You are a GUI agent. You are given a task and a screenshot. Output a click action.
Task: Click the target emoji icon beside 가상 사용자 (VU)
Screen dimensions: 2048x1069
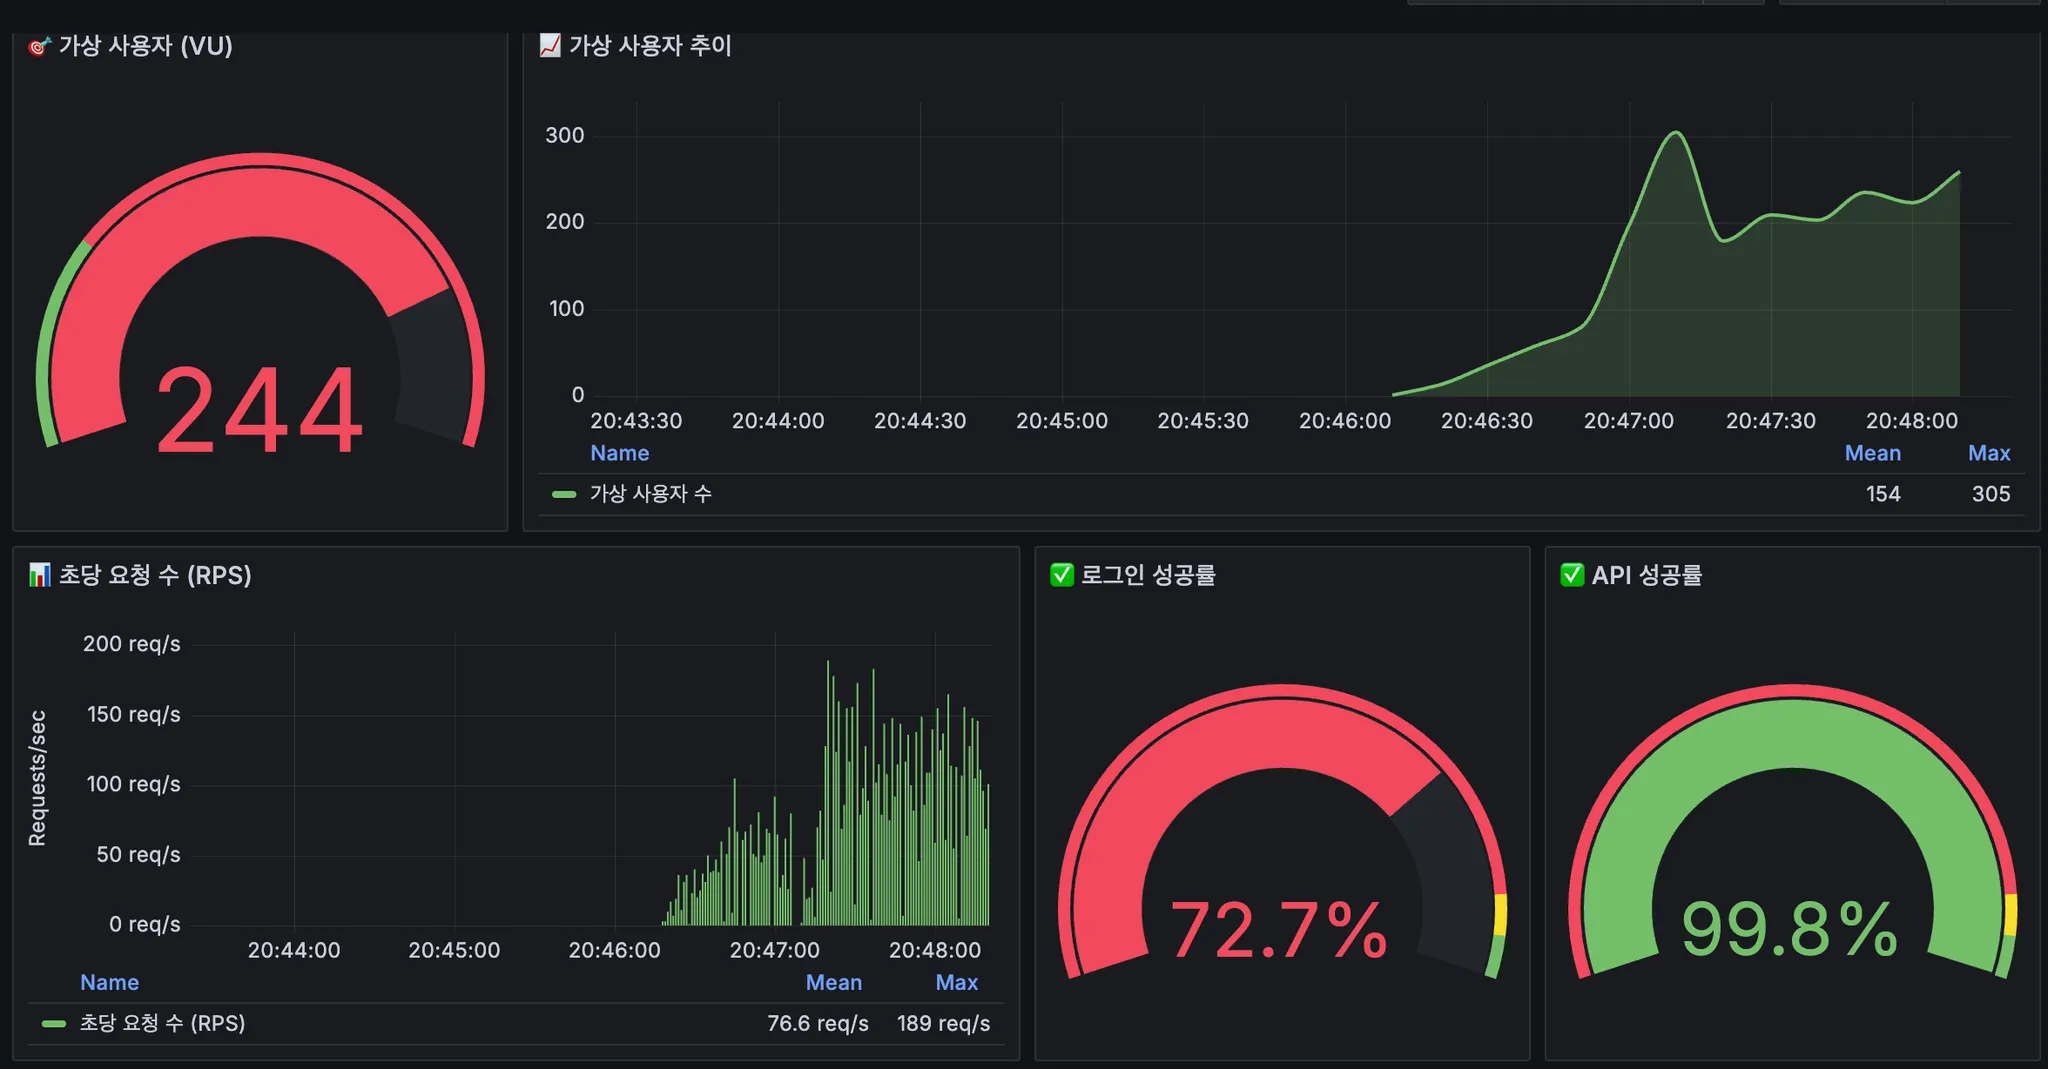39,46
